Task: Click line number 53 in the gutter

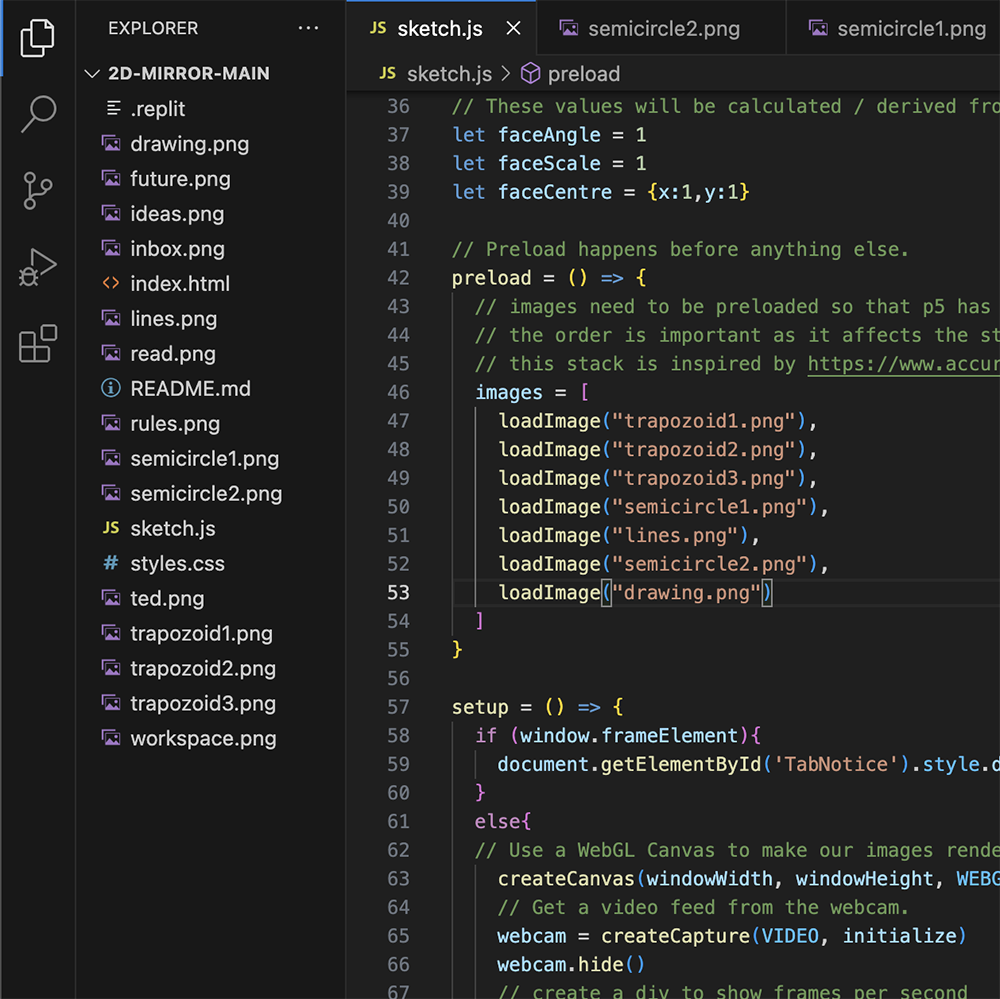Action: 398,592
